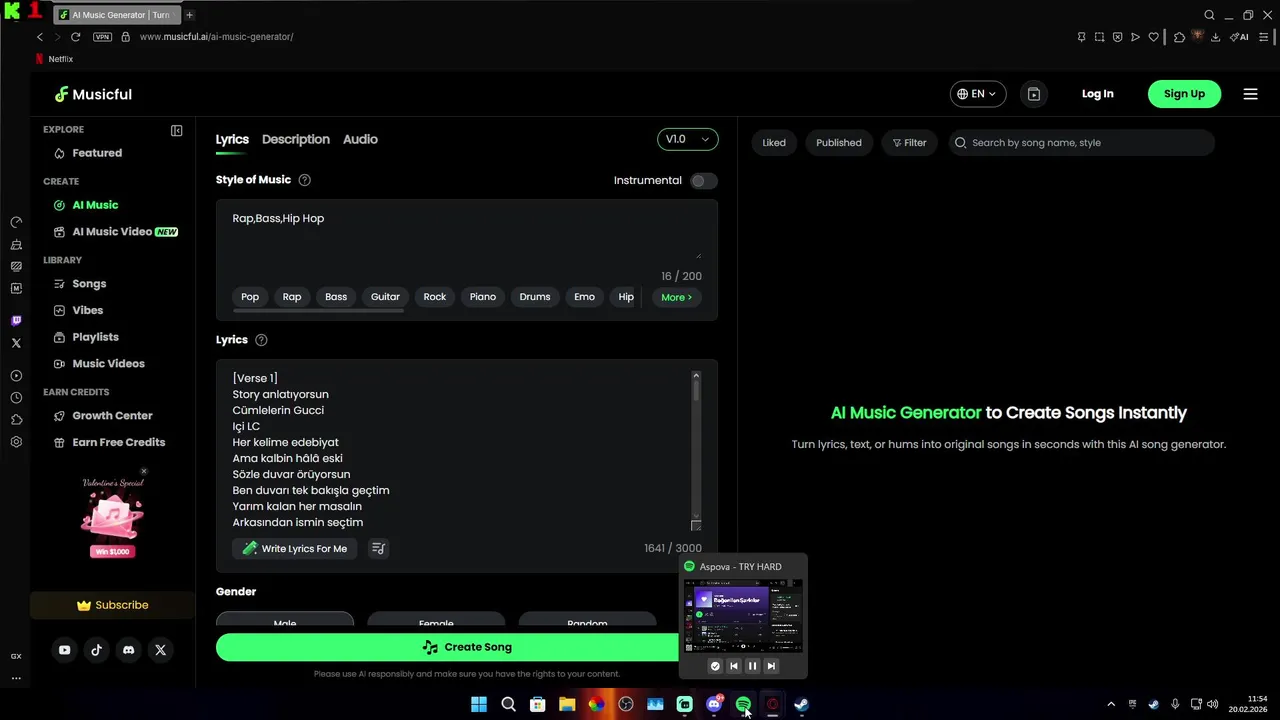Click the Sign Up button
The height and width of the screenshot is (720, 1280).
tap(1184, 94)
